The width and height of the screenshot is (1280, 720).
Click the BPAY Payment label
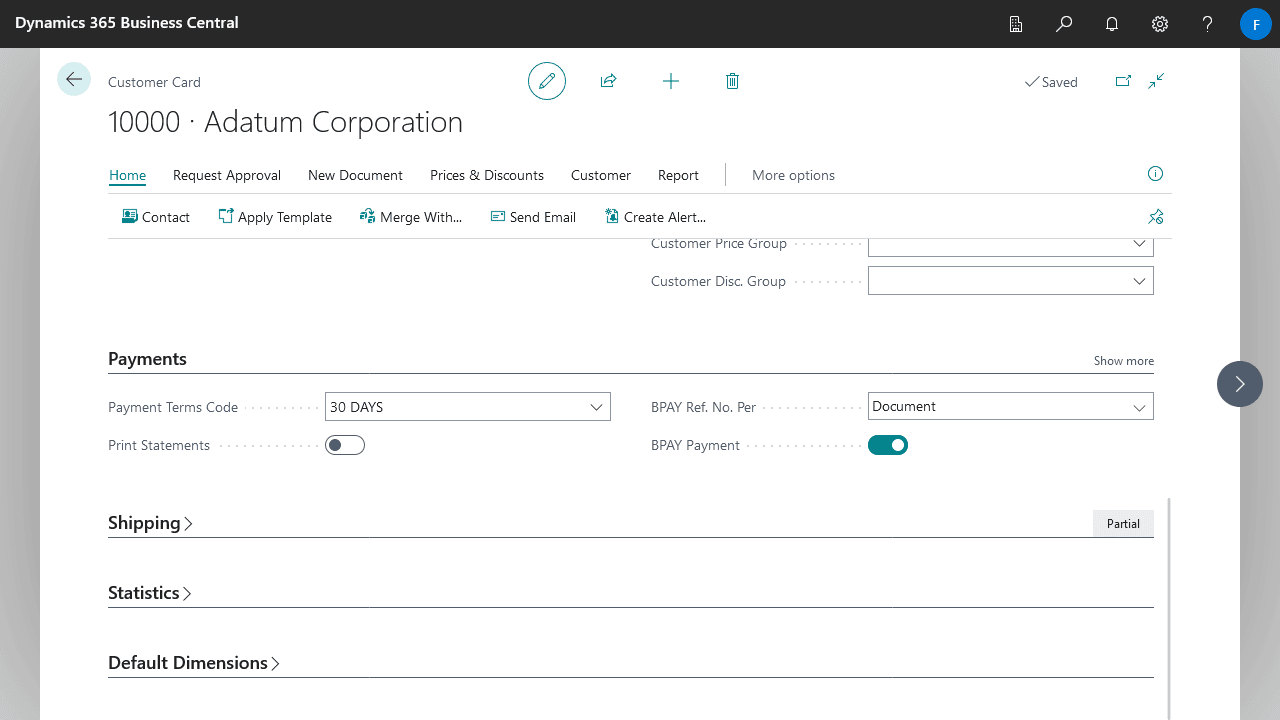[x=695, y=445]
